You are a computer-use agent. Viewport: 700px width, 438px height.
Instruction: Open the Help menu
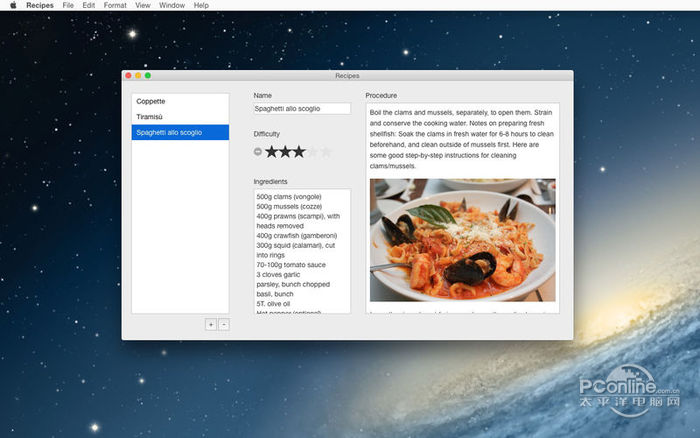point(201,6)
